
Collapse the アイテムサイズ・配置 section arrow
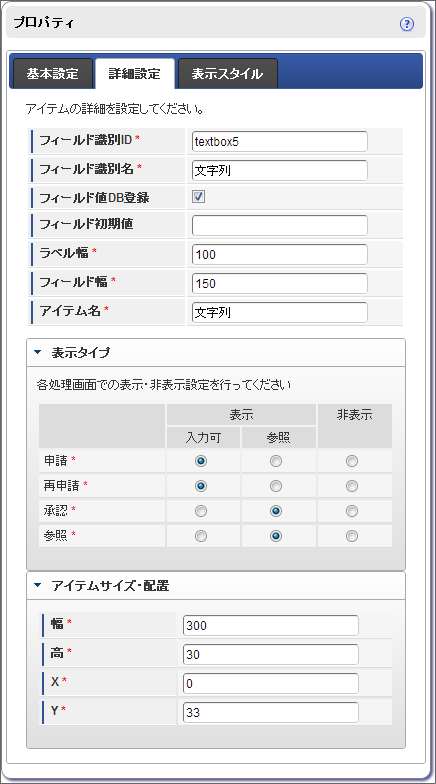pyautogui.click(x=38, y=585)
